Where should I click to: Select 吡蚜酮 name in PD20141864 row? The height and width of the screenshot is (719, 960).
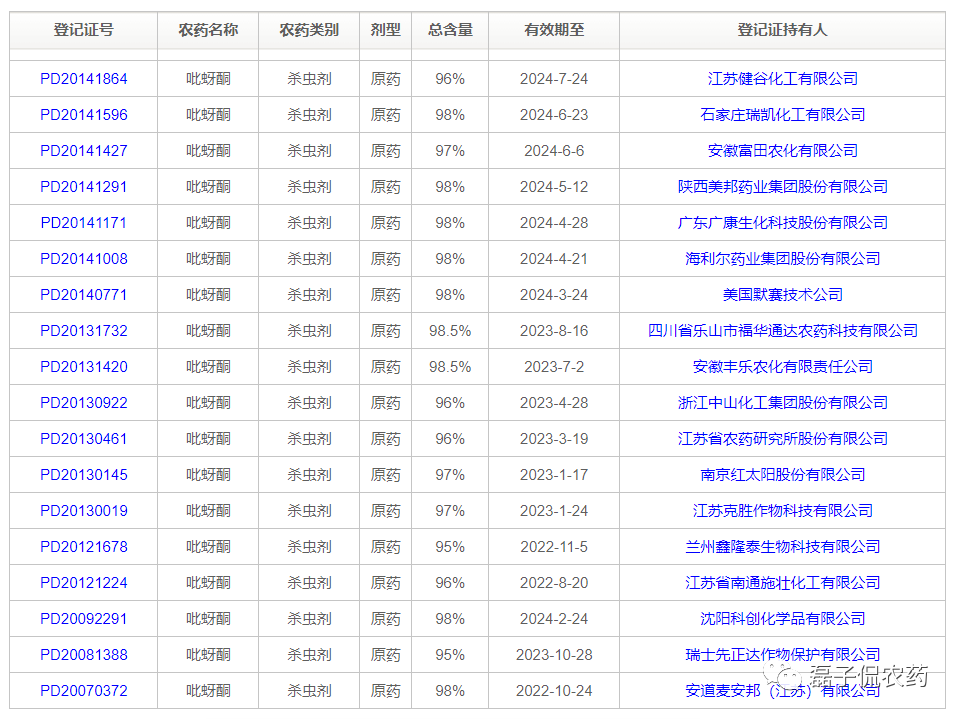pos(208,79)
